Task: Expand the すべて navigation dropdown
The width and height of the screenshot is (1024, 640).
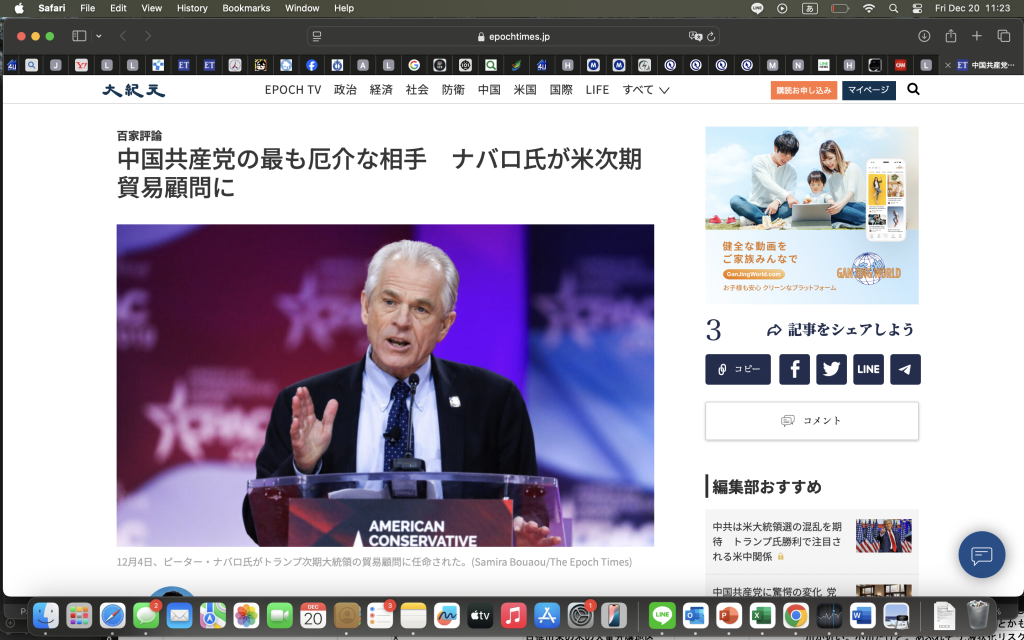Action: point(646,90)
